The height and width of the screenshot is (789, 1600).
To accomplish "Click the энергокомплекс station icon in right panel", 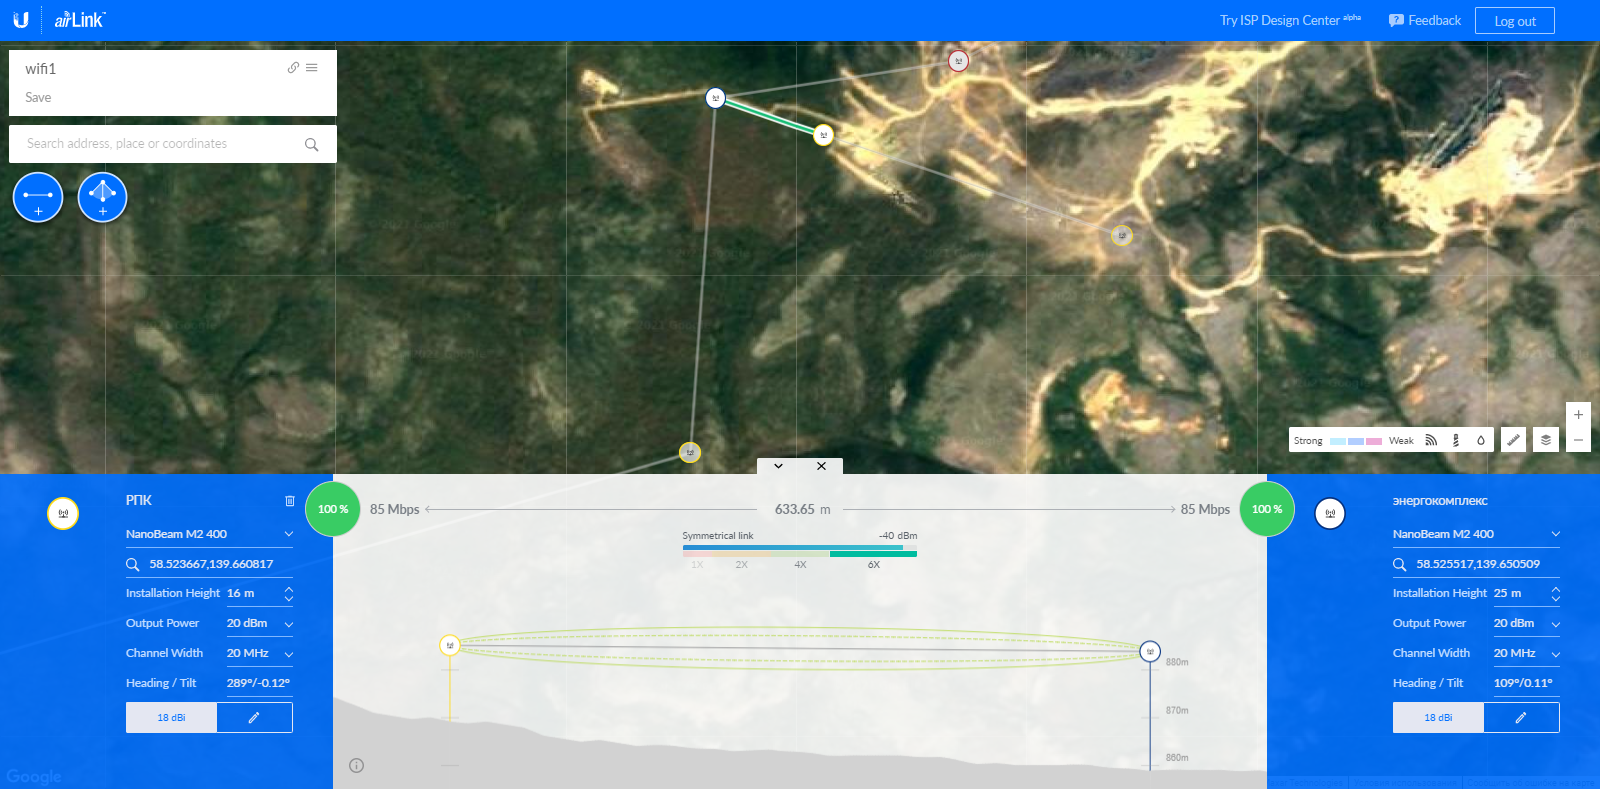I will tap(1330, 514).
